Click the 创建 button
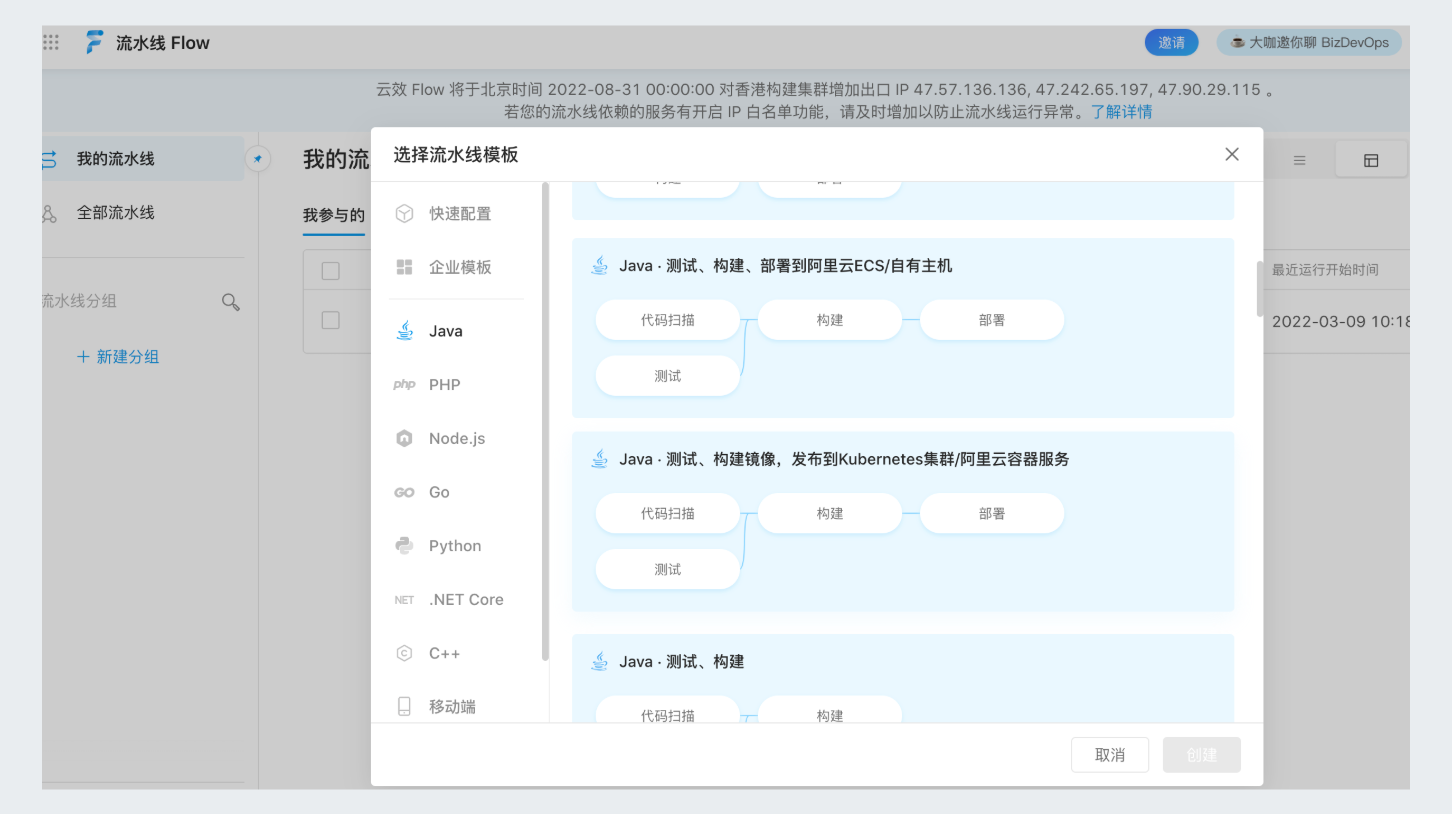The image size is (1452, 814). [x=1202, y=755]
